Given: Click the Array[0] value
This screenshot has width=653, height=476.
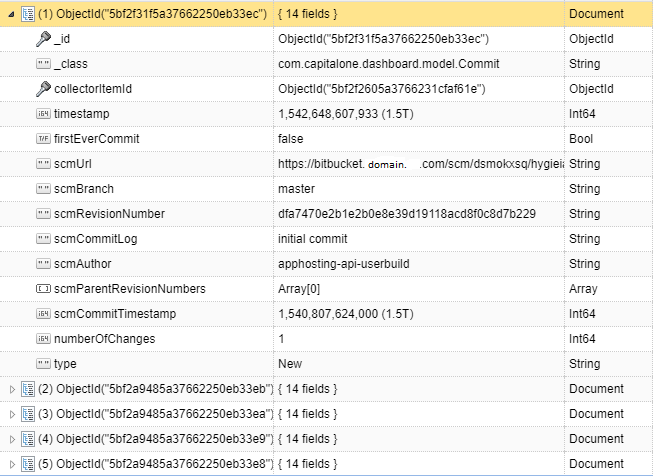Looking at the screenshot, I should point(299,289).
